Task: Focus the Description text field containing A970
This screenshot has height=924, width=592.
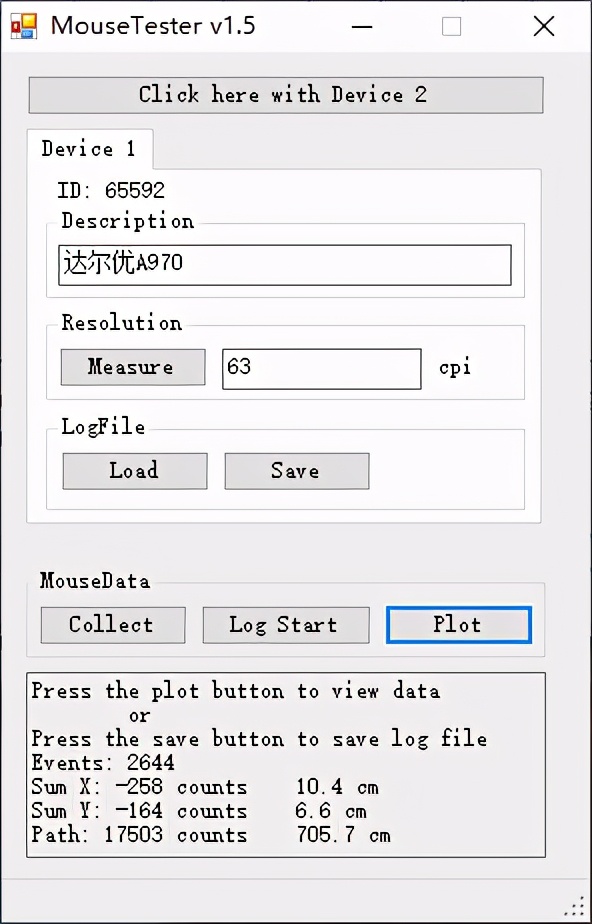Action: tap(285, 265)
